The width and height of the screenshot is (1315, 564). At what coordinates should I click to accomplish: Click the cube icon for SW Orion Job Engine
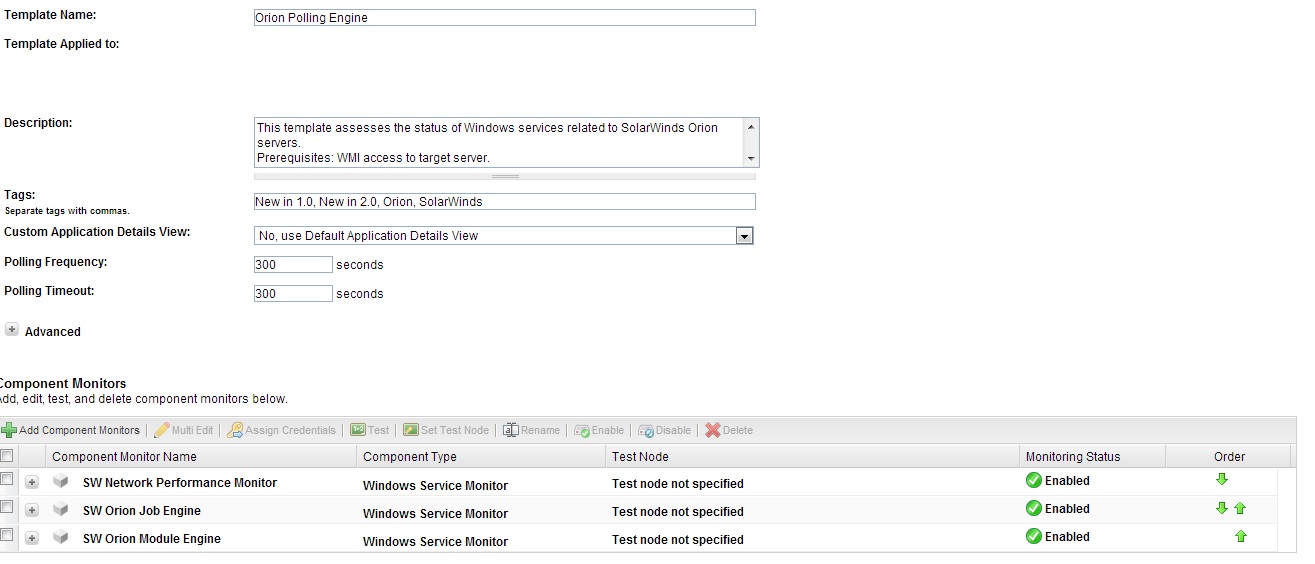(x=61, y=510)
